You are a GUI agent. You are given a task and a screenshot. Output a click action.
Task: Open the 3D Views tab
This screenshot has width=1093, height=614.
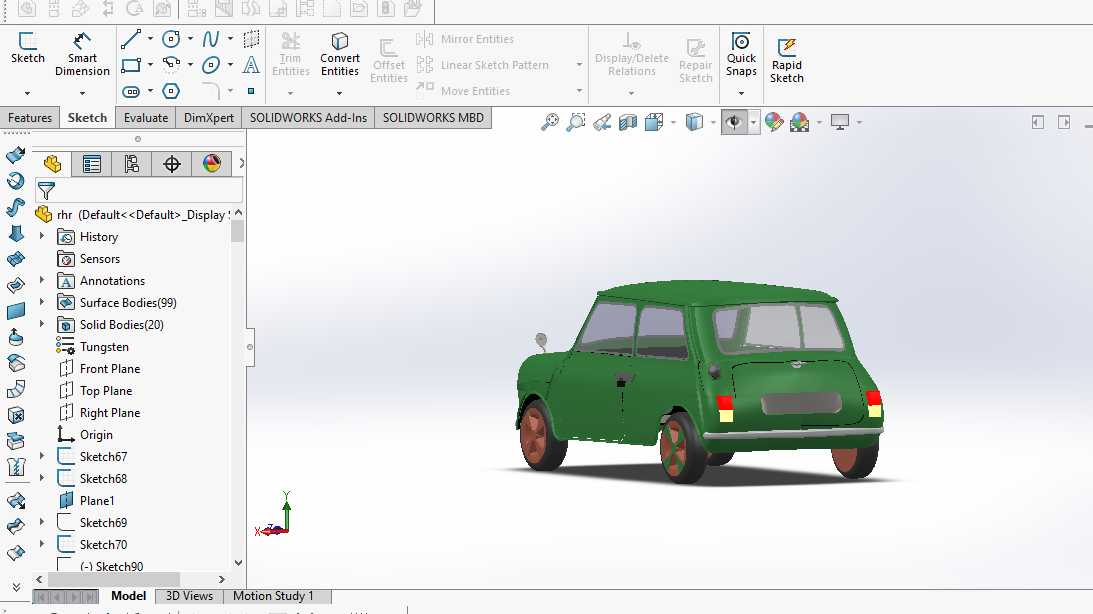point(189,596)
